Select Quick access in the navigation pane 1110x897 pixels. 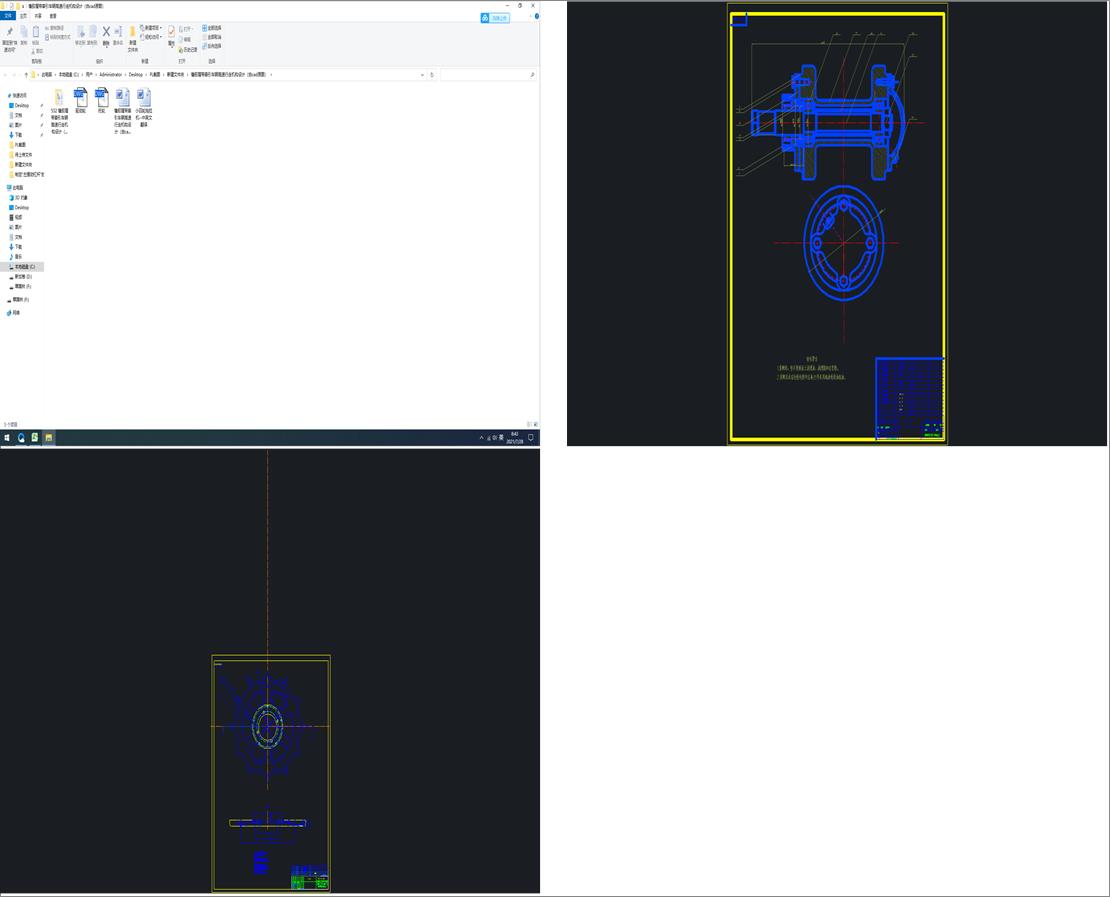click(x=18, y=95)
